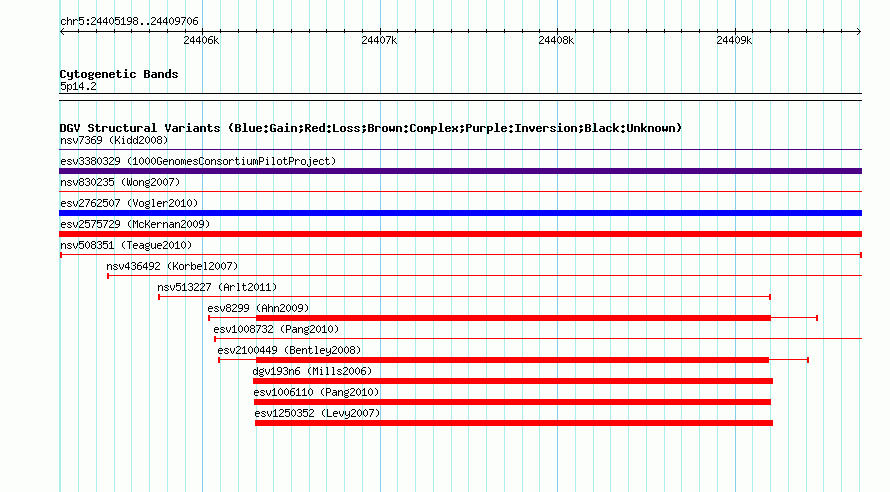
Task: Click the red dgv193n6 loss bar
Action: click(x=513, y=381)
